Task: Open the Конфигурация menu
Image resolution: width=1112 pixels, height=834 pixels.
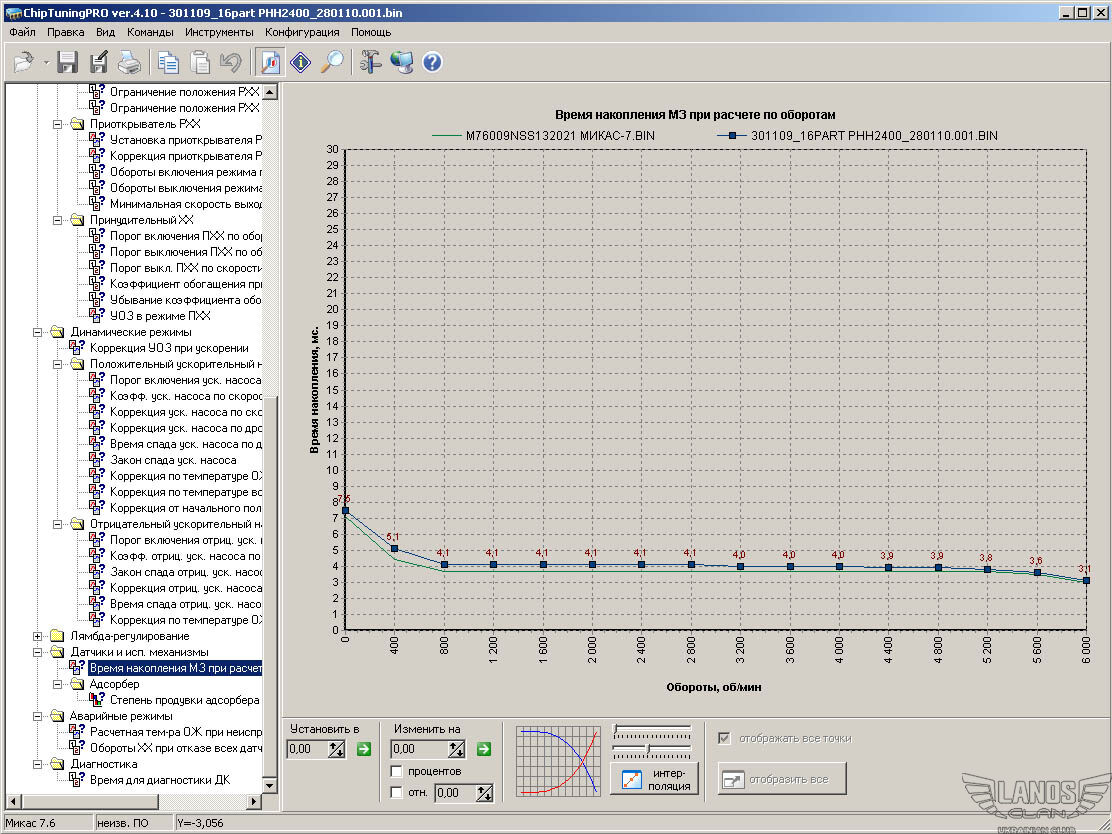Action: tap(302, 32)
